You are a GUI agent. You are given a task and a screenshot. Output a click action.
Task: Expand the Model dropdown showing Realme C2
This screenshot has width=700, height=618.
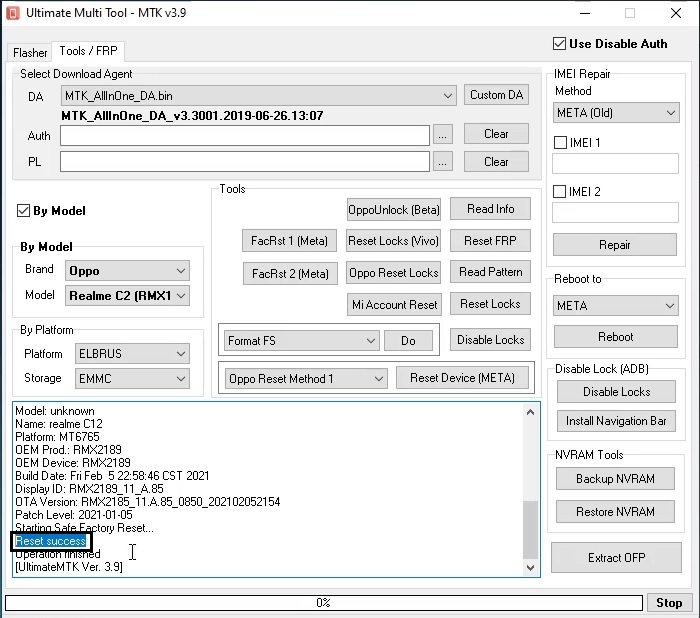[x=127, y=296]
